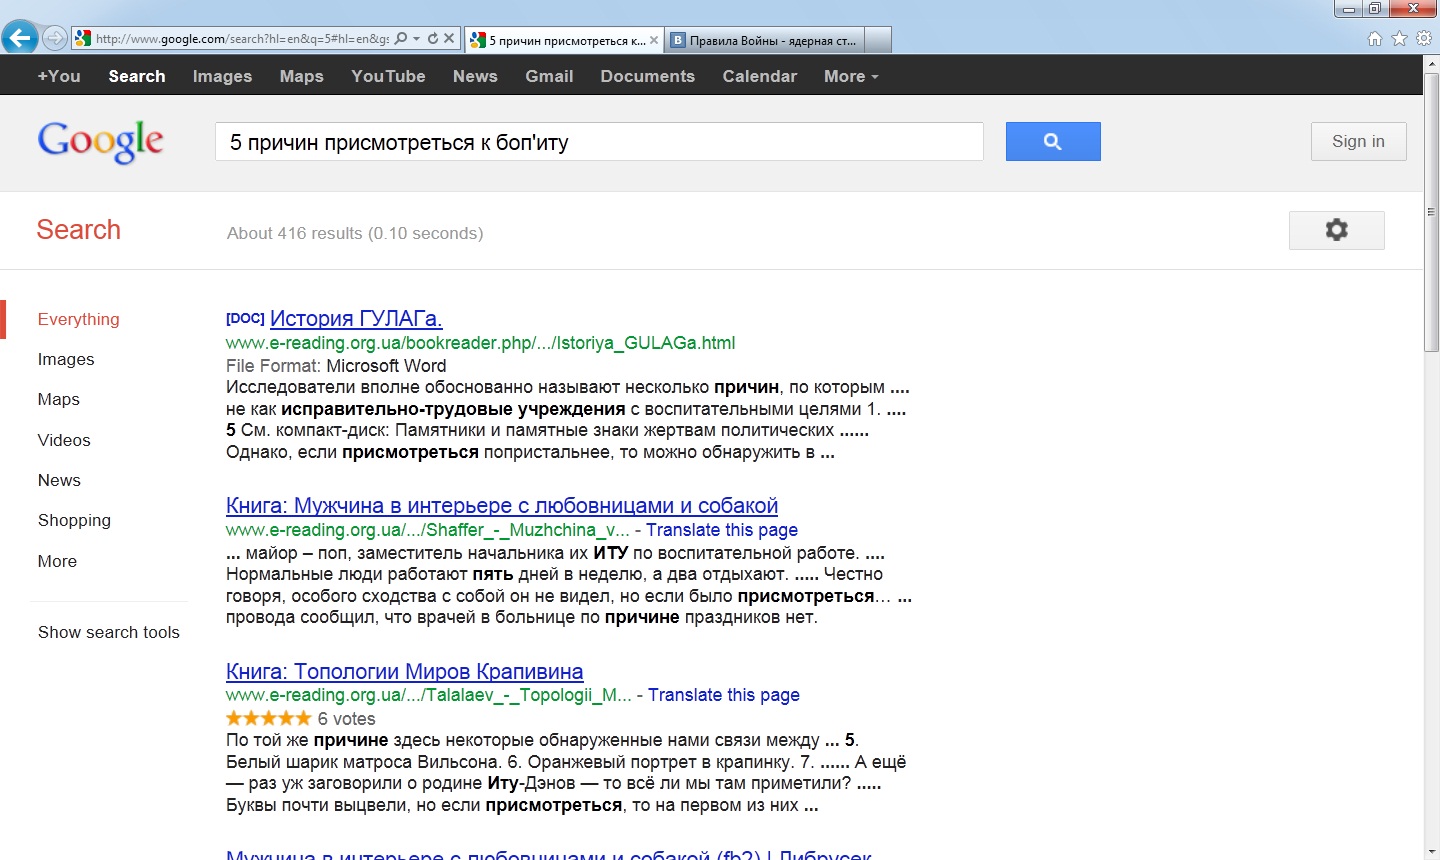Click the Google search query field

pyautogui.click(x=599, y=142)
